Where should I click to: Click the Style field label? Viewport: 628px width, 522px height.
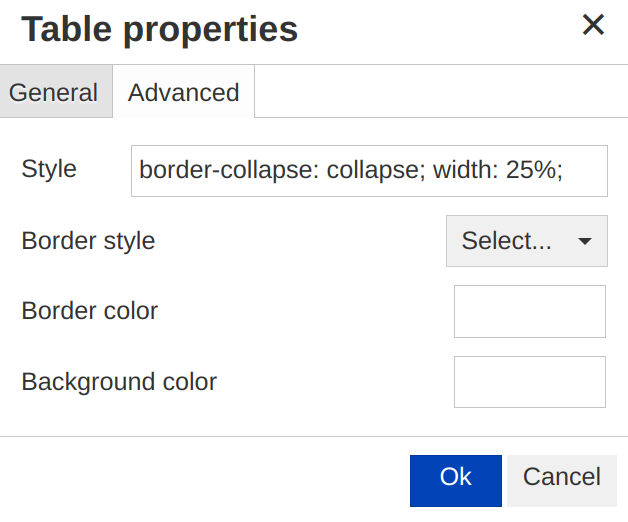pos(49,169)
